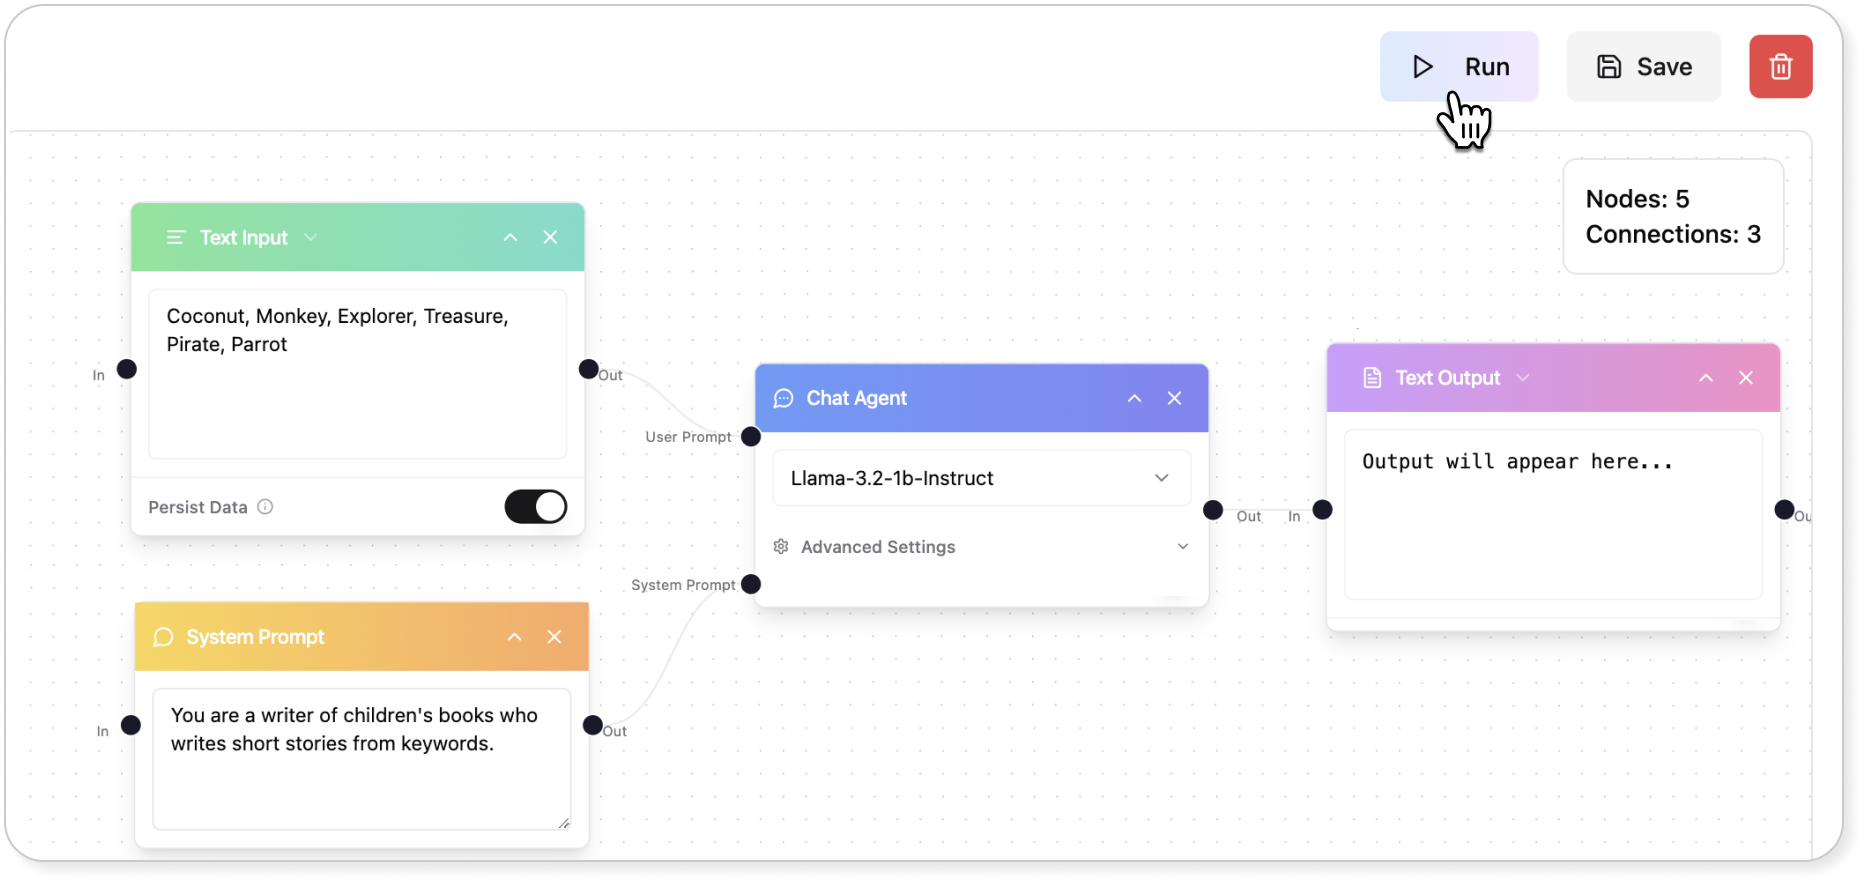The height and width of the screenshot is (882, 1864).
Task: Expand Advanced Settings section
Action: [x=981, y=547]
